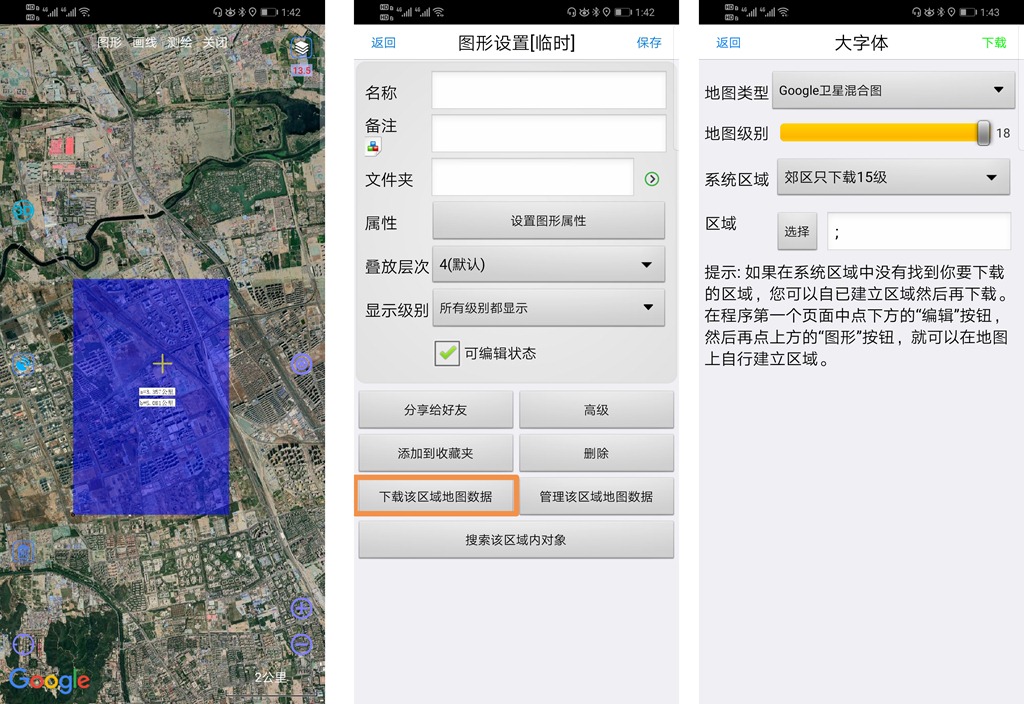Select 测绘 in the map top menu
Image resolution: width=1024 pixels, height=704 pixels.
coord(179,43)
